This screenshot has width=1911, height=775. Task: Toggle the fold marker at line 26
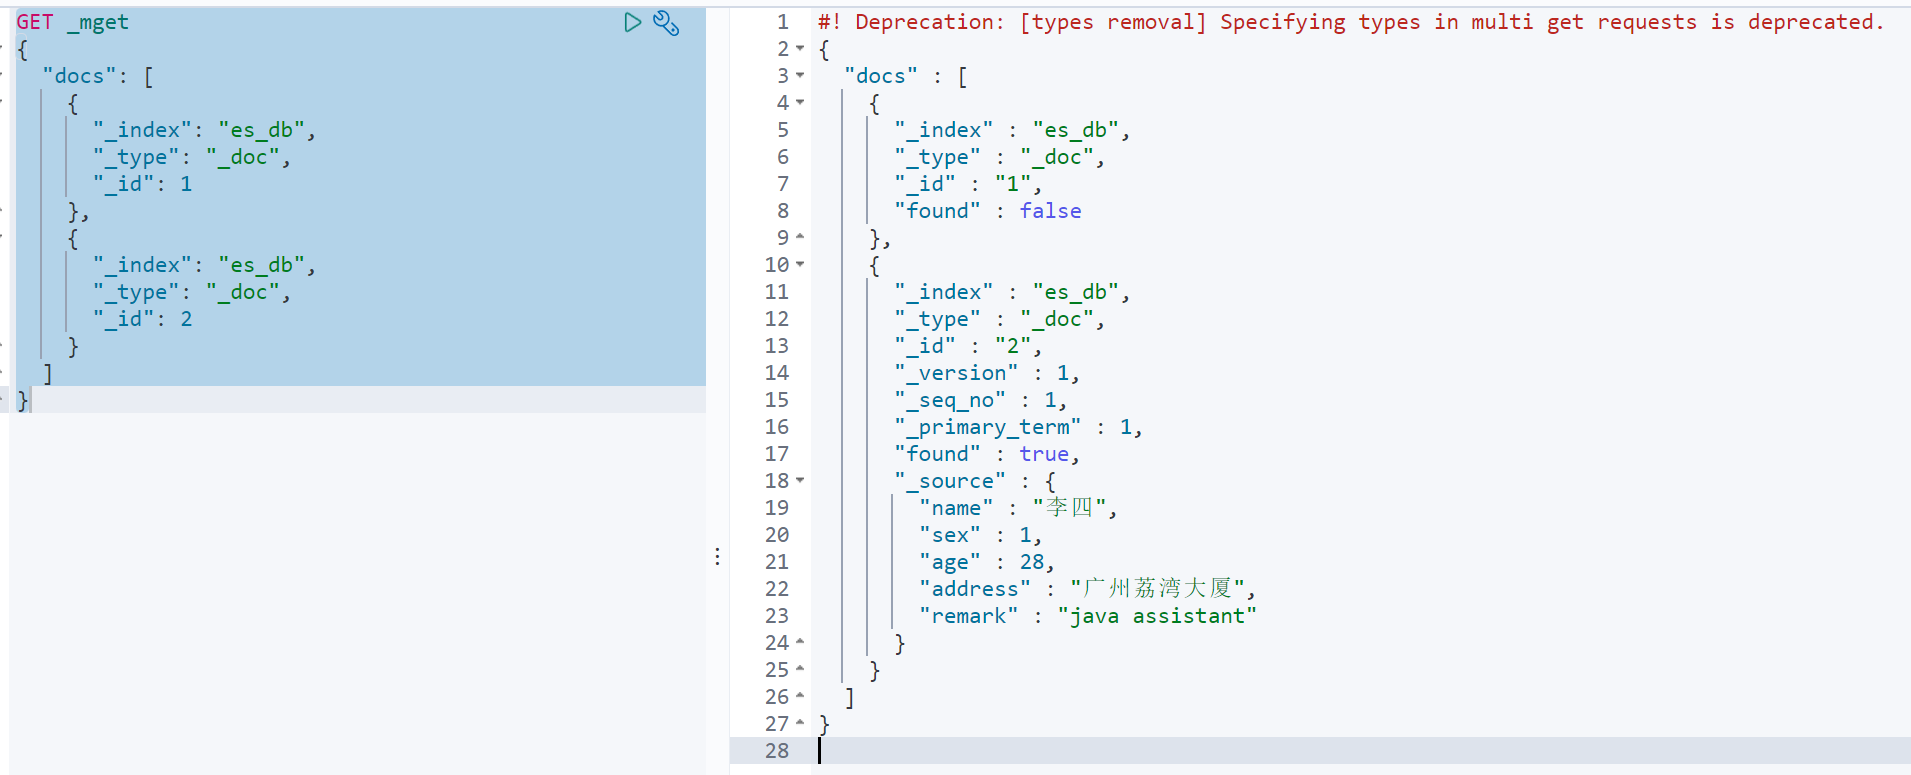(x=800, y=697)
